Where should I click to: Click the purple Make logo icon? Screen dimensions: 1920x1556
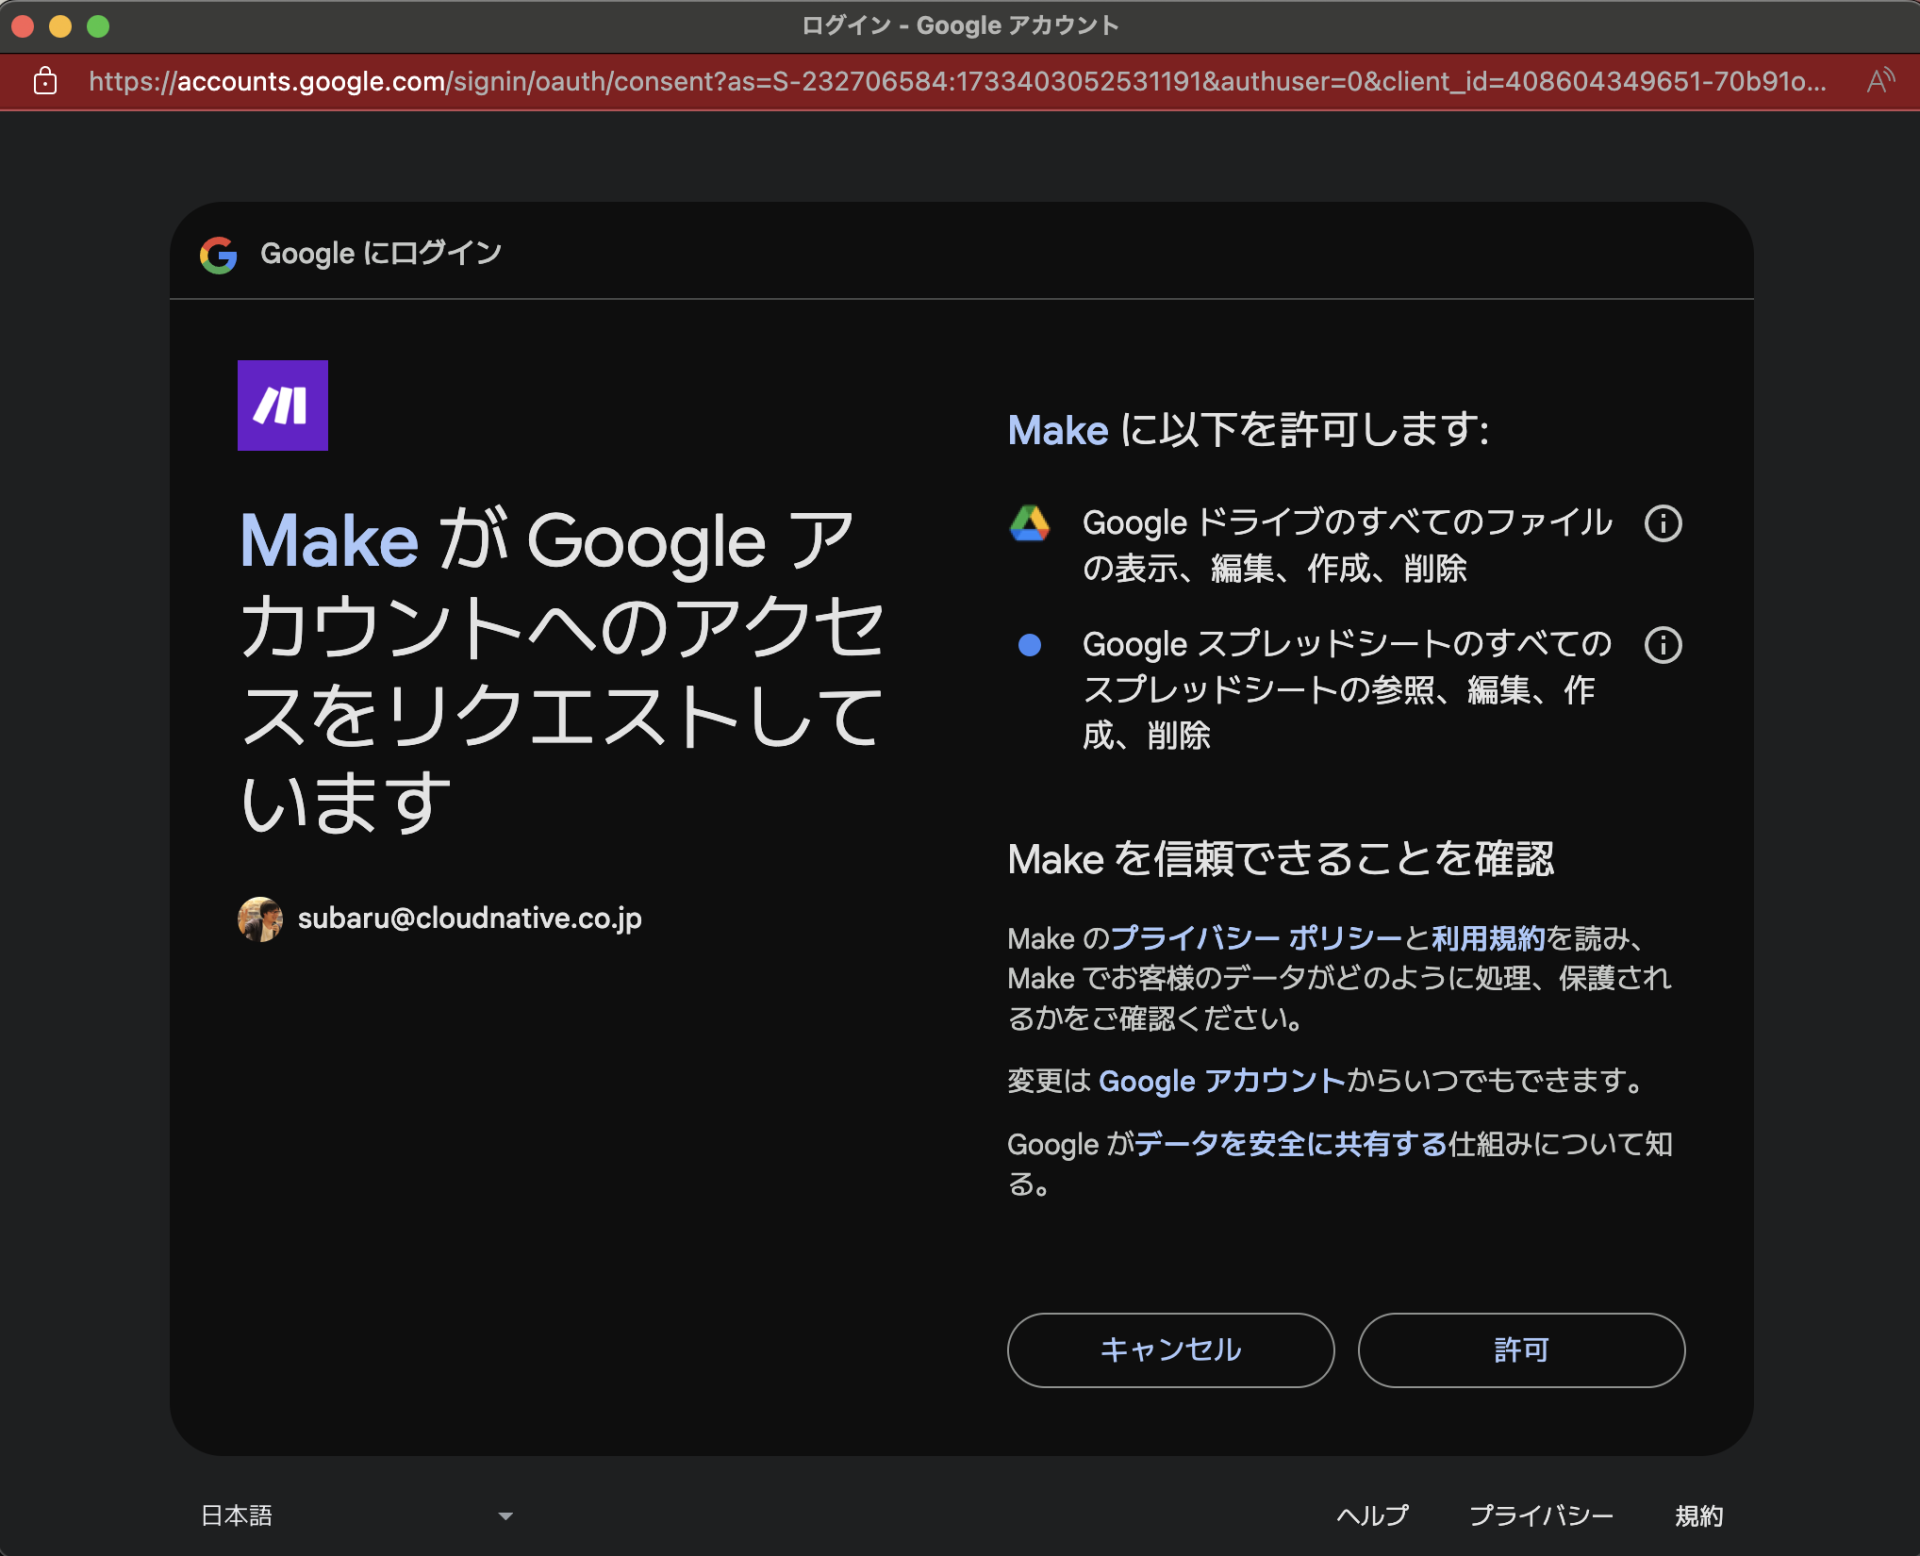(282, 405)
